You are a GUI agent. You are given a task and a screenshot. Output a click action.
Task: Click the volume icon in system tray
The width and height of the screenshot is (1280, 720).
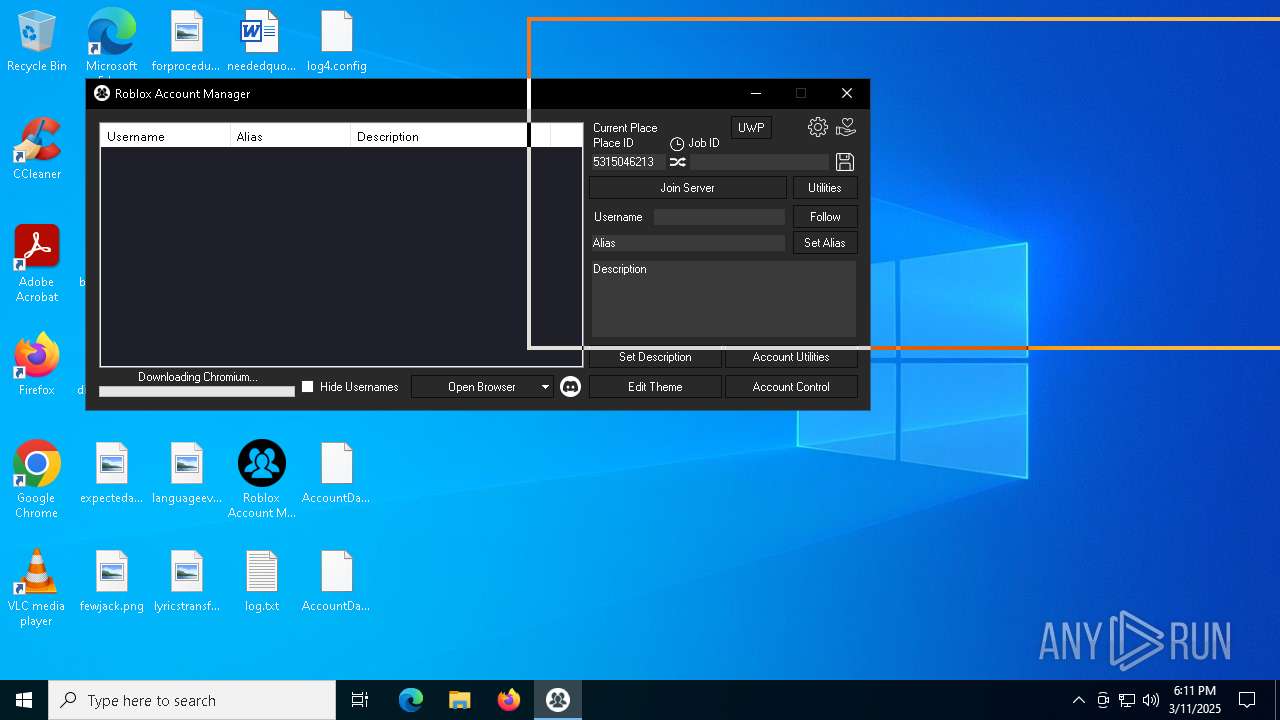point(1151,700)
